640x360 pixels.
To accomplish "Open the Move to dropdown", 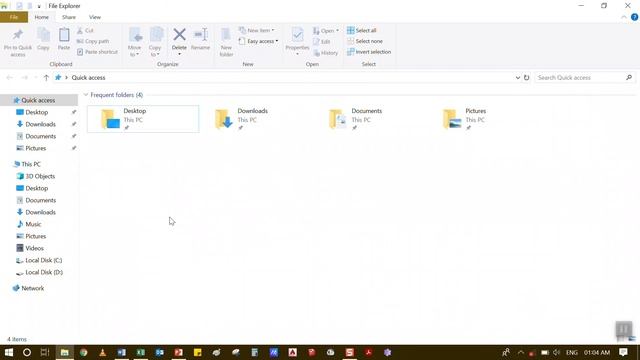I will [x=135, y=42].
